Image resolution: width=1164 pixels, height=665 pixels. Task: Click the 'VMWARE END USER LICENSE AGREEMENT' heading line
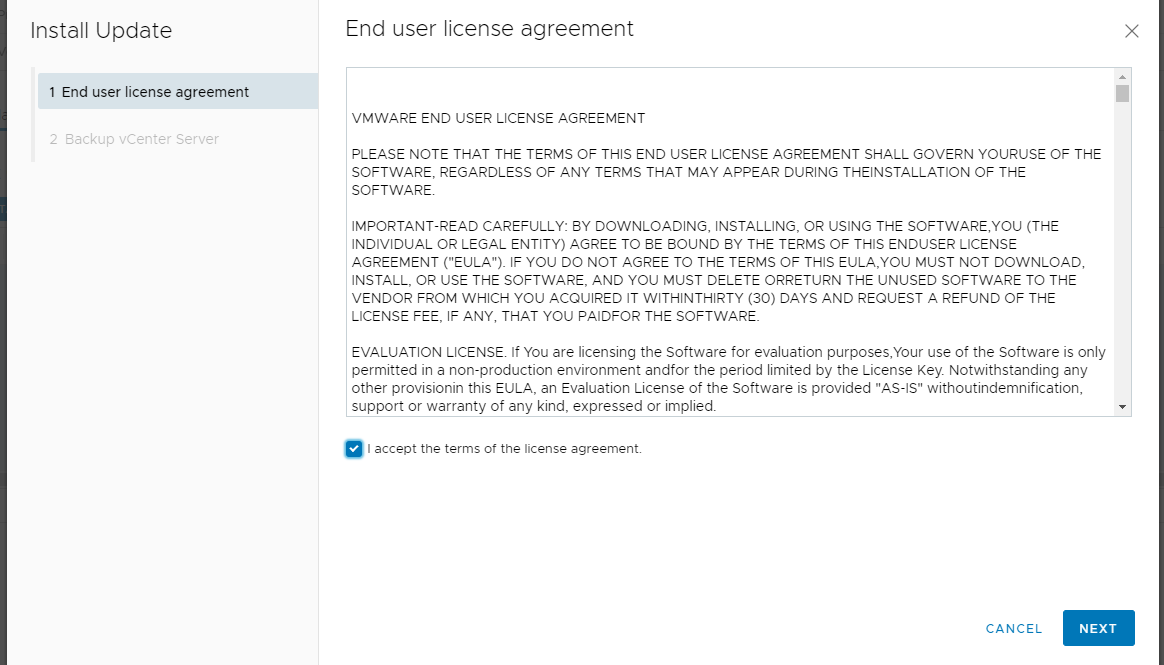pyautogui.click(x=498, y=118)
